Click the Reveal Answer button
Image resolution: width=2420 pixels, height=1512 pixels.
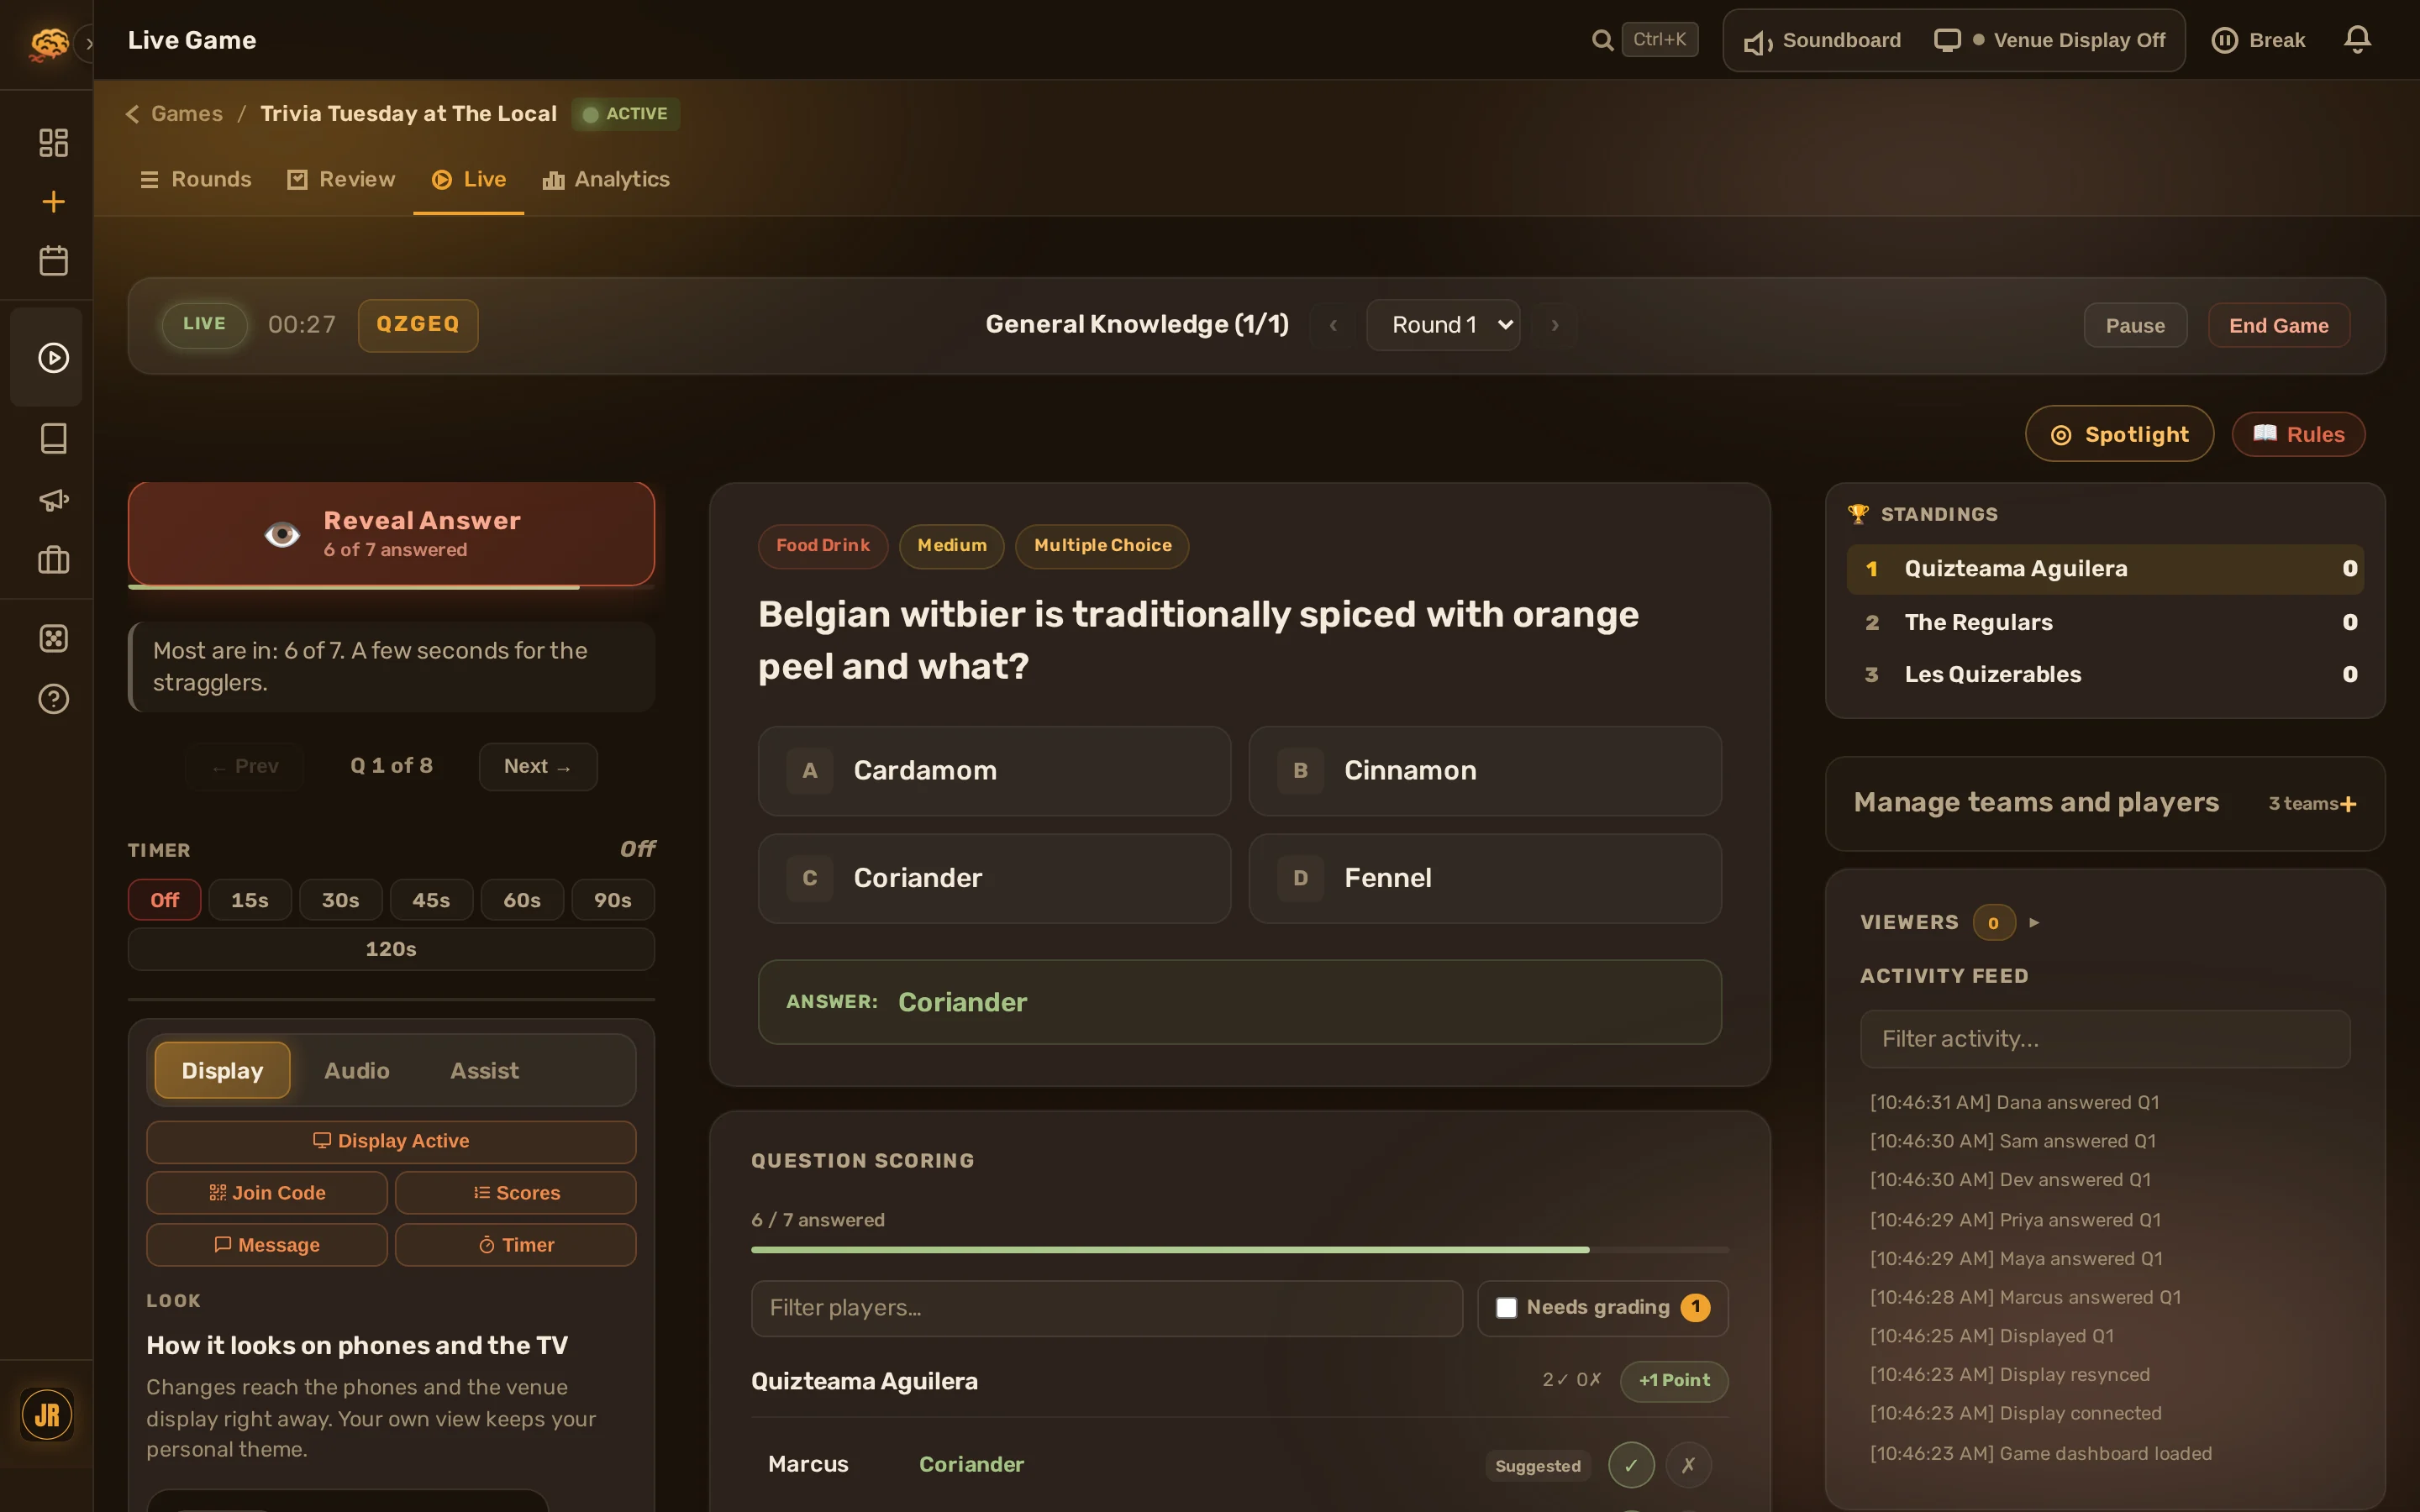coord(391,534)
